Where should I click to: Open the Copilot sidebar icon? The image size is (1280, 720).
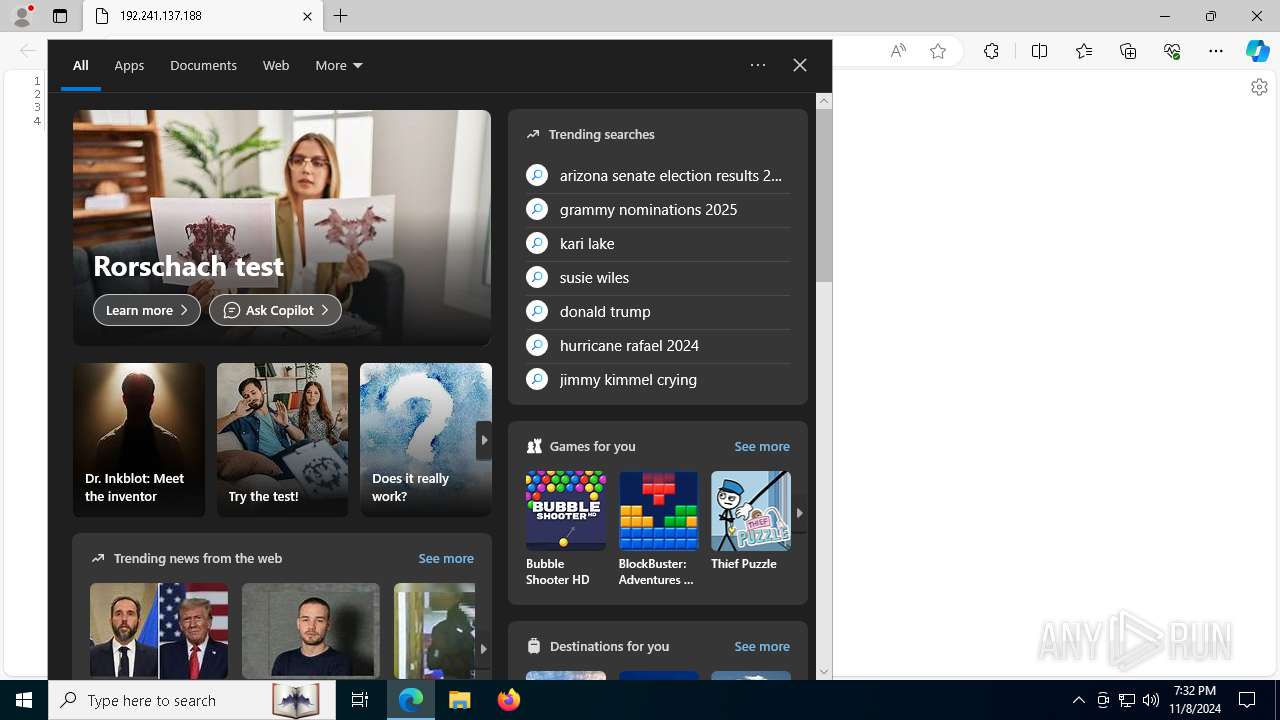click(1258, 51)
